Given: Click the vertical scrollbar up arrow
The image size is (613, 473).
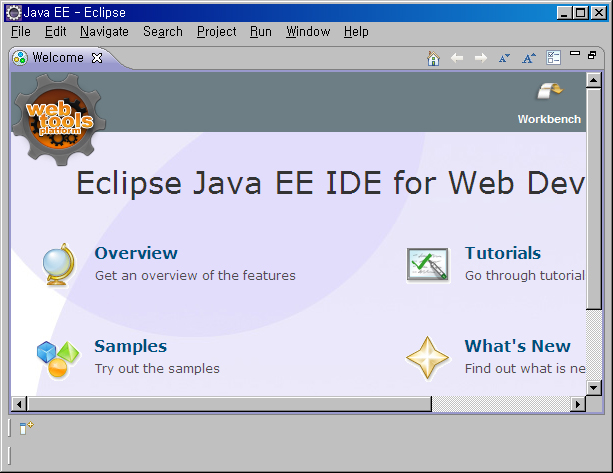Looking at the screenshot, I should coord(593,80).
